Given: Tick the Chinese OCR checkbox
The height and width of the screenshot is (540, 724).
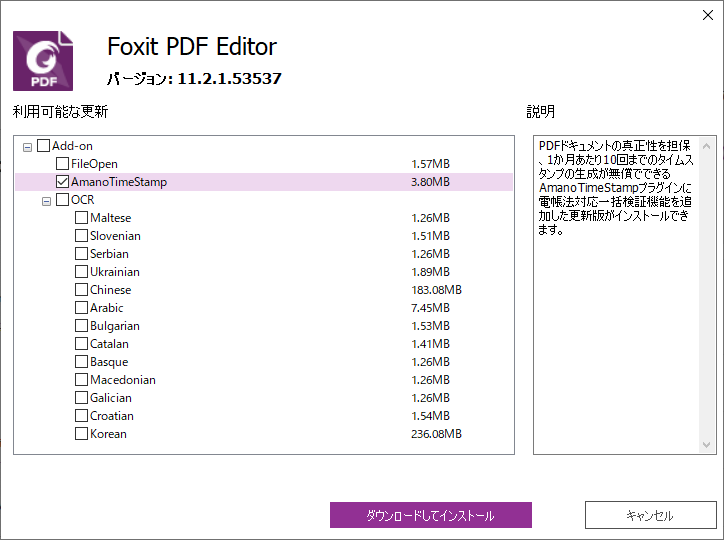Looking at the screenshot, I should coord(81,290).
